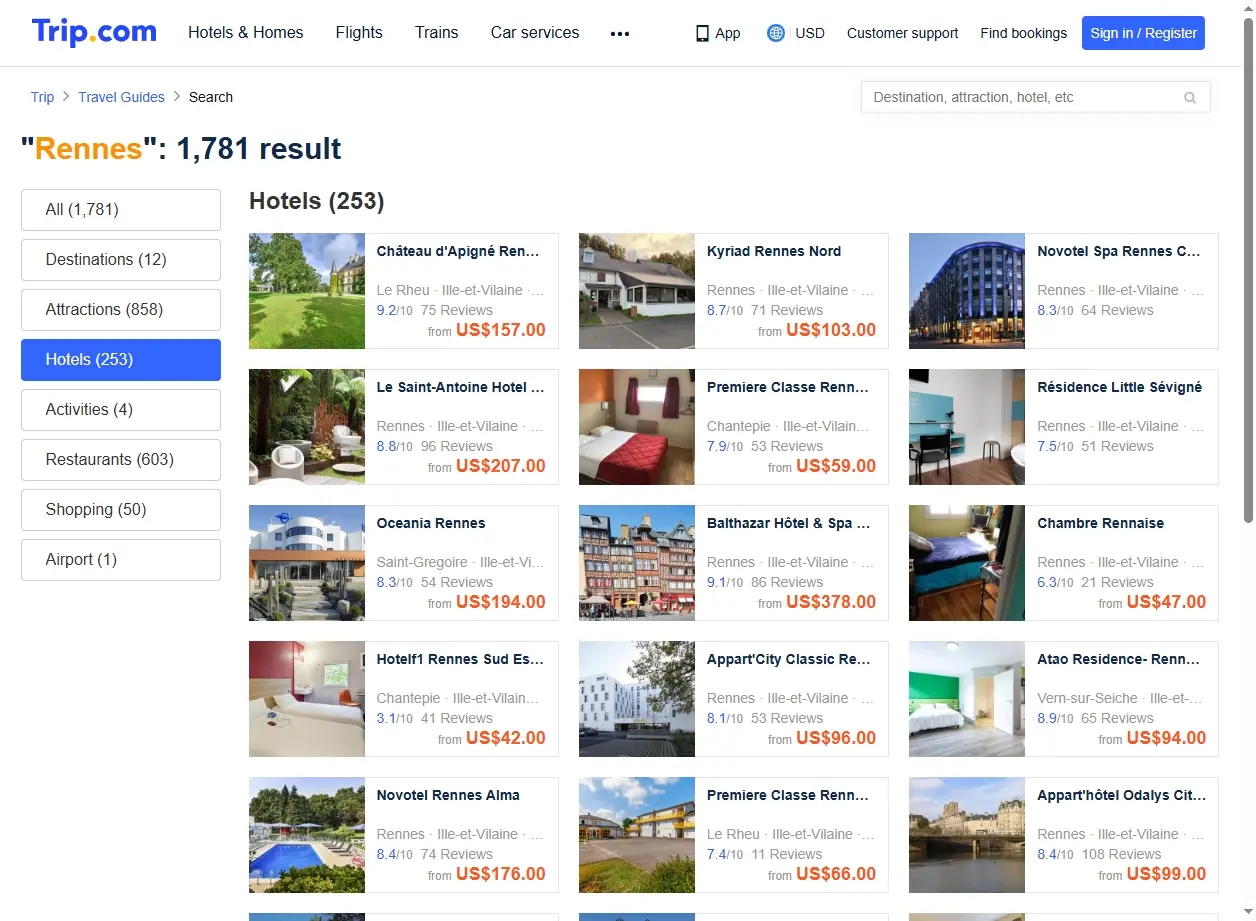Screen dimensions: 1256x921
Task: Open Château d'Apigné hotel photo
Action: coord(307,291)
